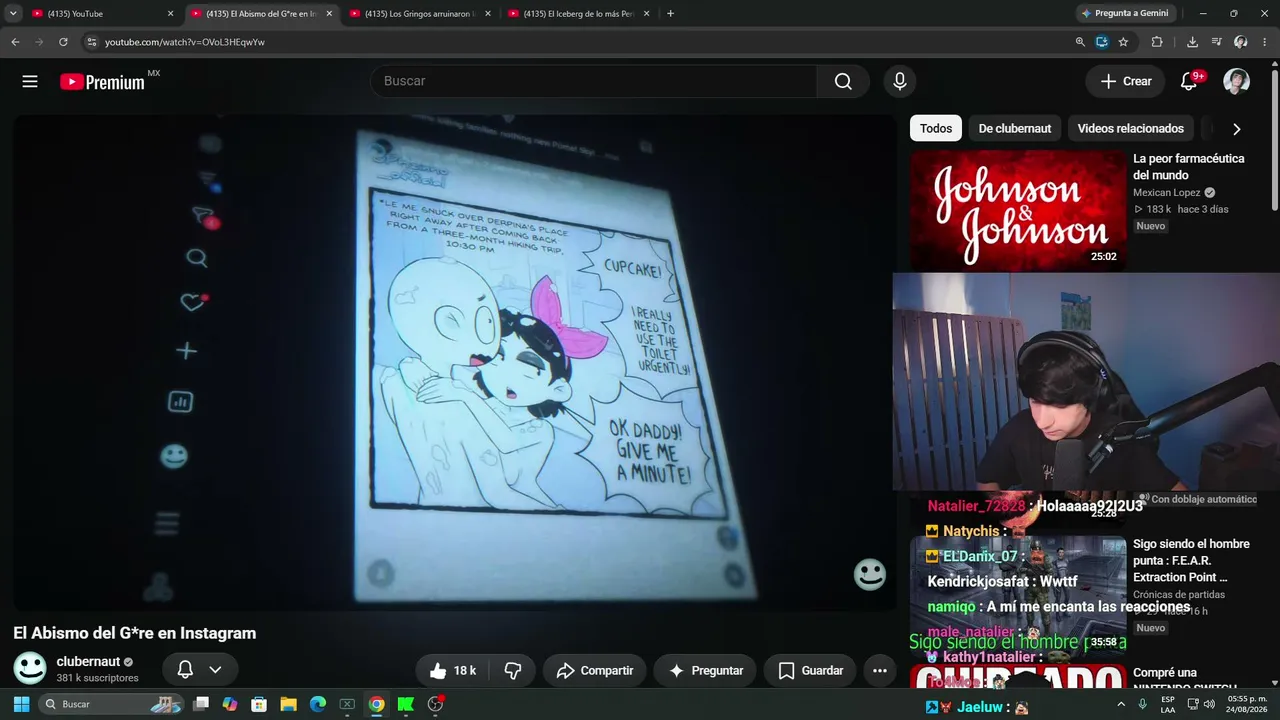Open the tab search dropdown arrow
Viewport: 1280px width, 720px height.
pyautogui.click(x=13, y=14)
